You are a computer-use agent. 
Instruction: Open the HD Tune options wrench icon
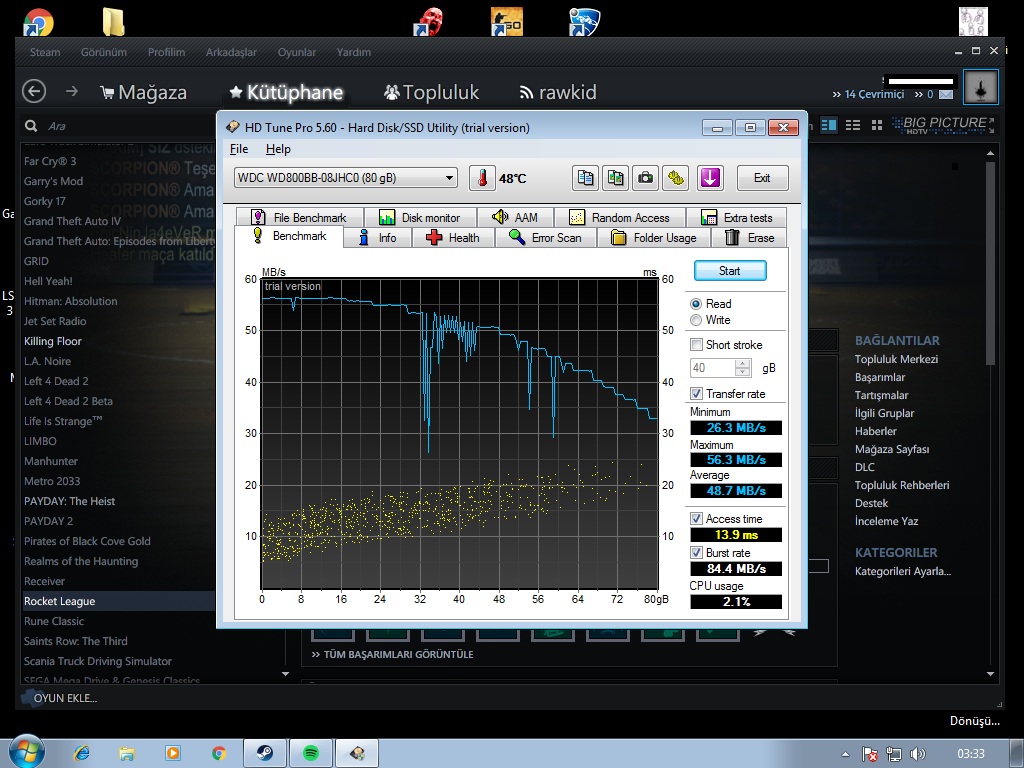tap(676, 178)
